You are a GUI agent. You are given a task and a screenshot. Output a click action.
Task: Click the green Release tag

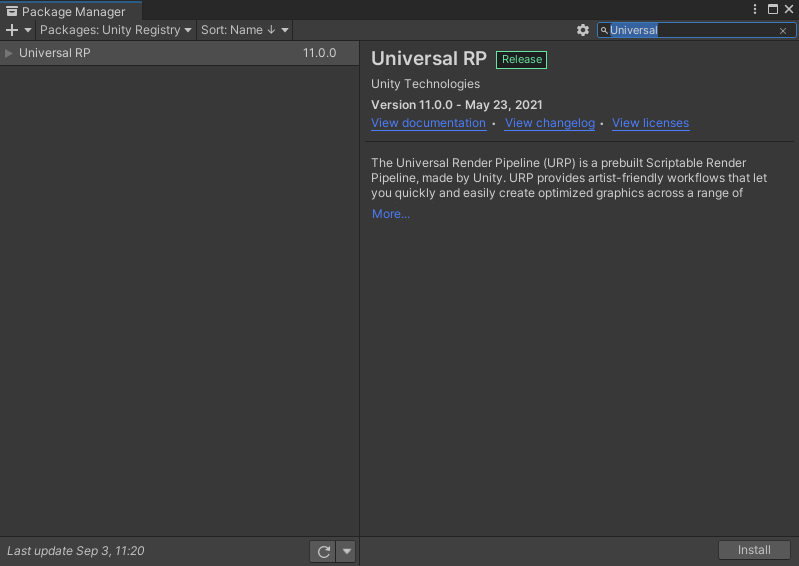tap(522, 60)
